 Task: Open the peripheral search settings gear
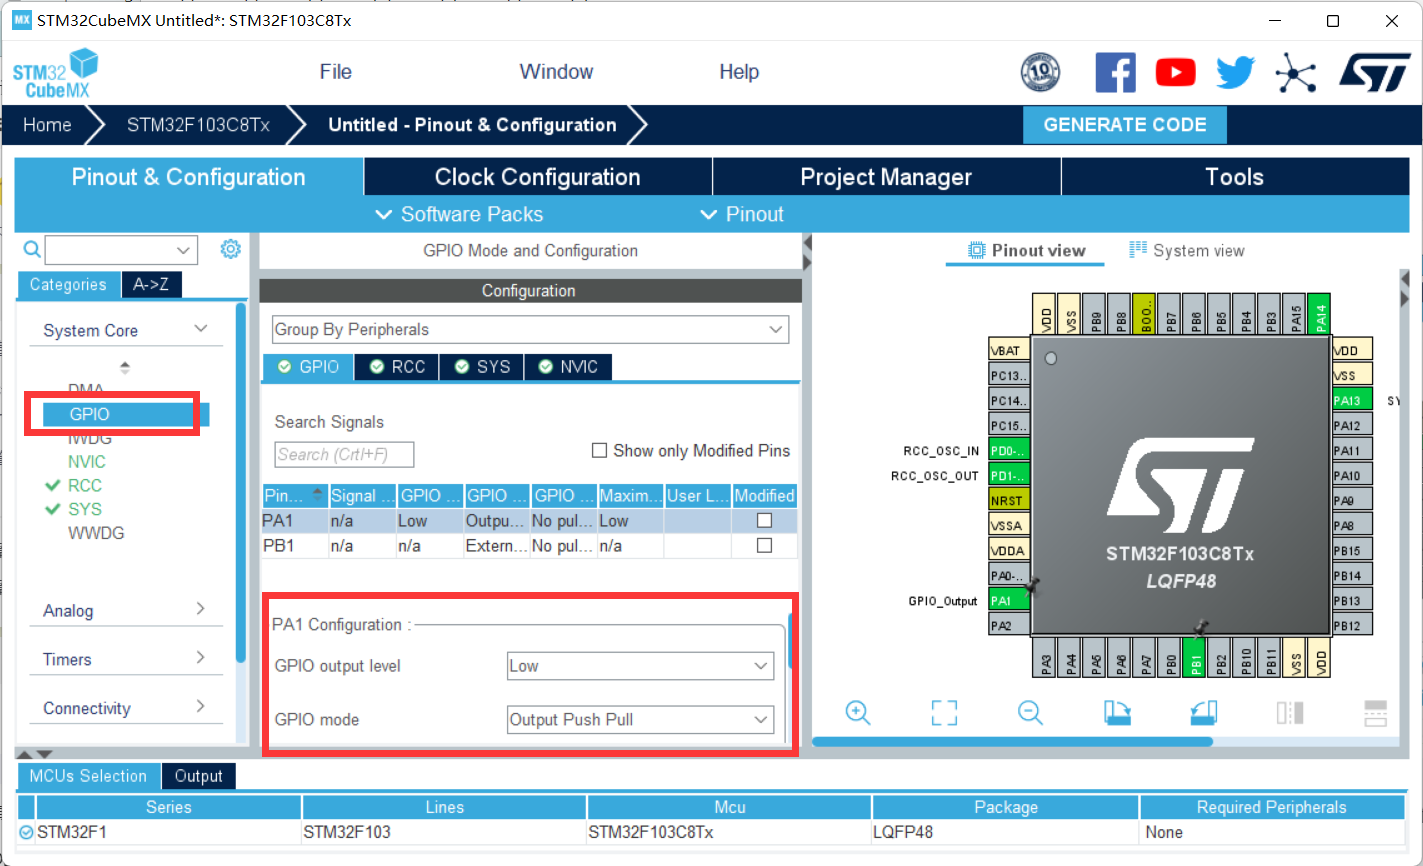click(x=231, y=249)
